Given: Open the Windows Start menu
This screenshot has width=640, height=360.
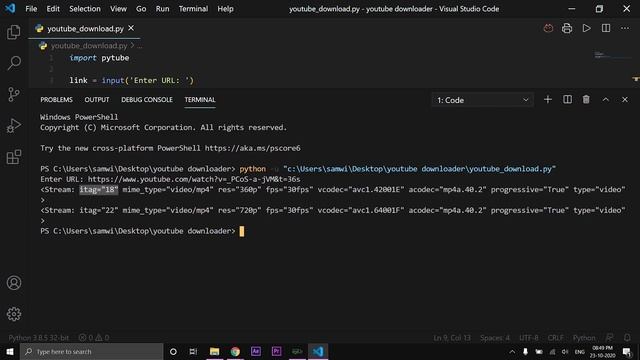Looking at the screenshot, I should coord(10,351).
